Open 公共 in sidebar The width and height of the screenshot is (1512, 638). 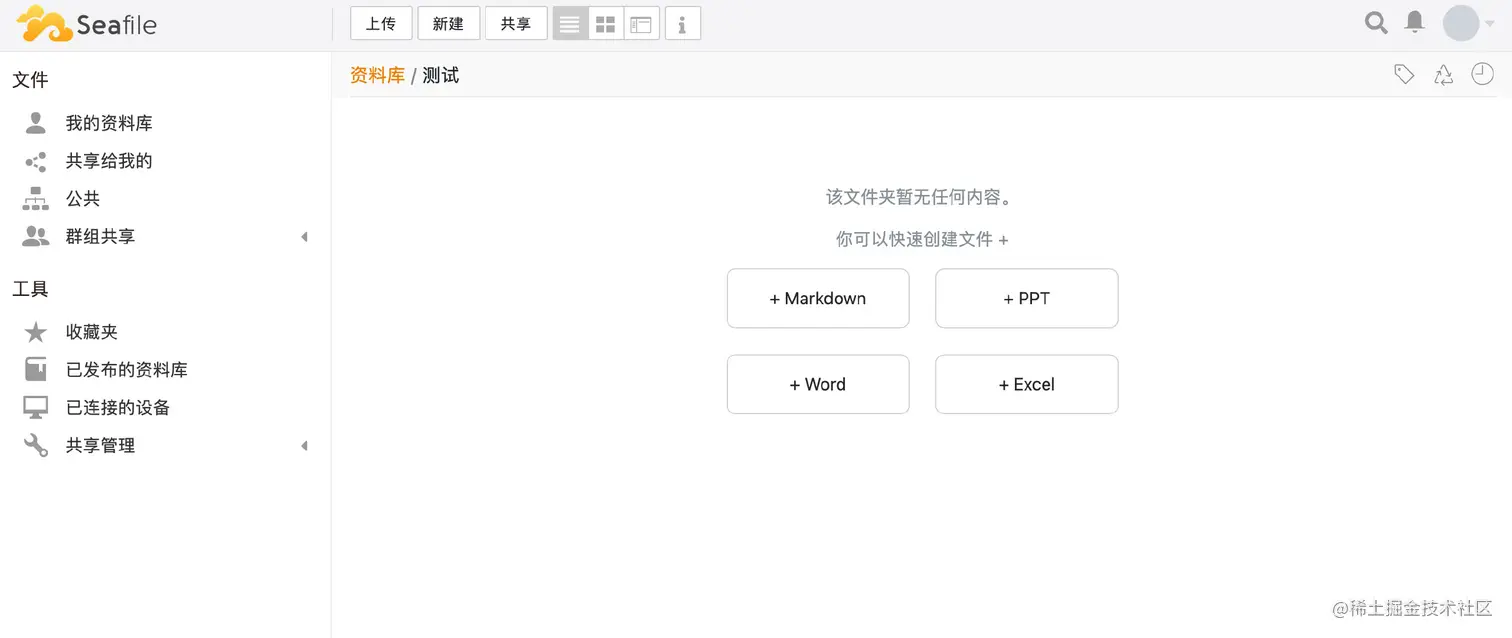[83, 199]
